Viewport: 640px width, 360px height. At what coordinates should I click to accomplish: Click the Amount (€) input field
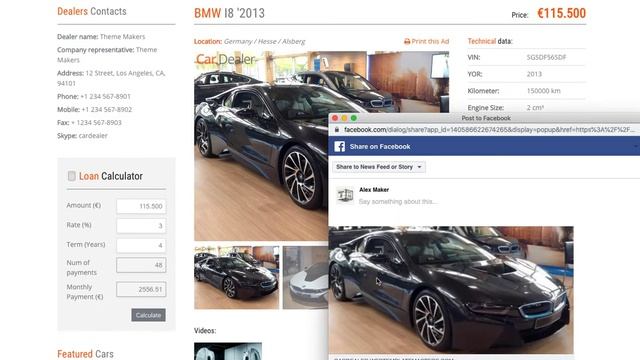tap(141, 206)
